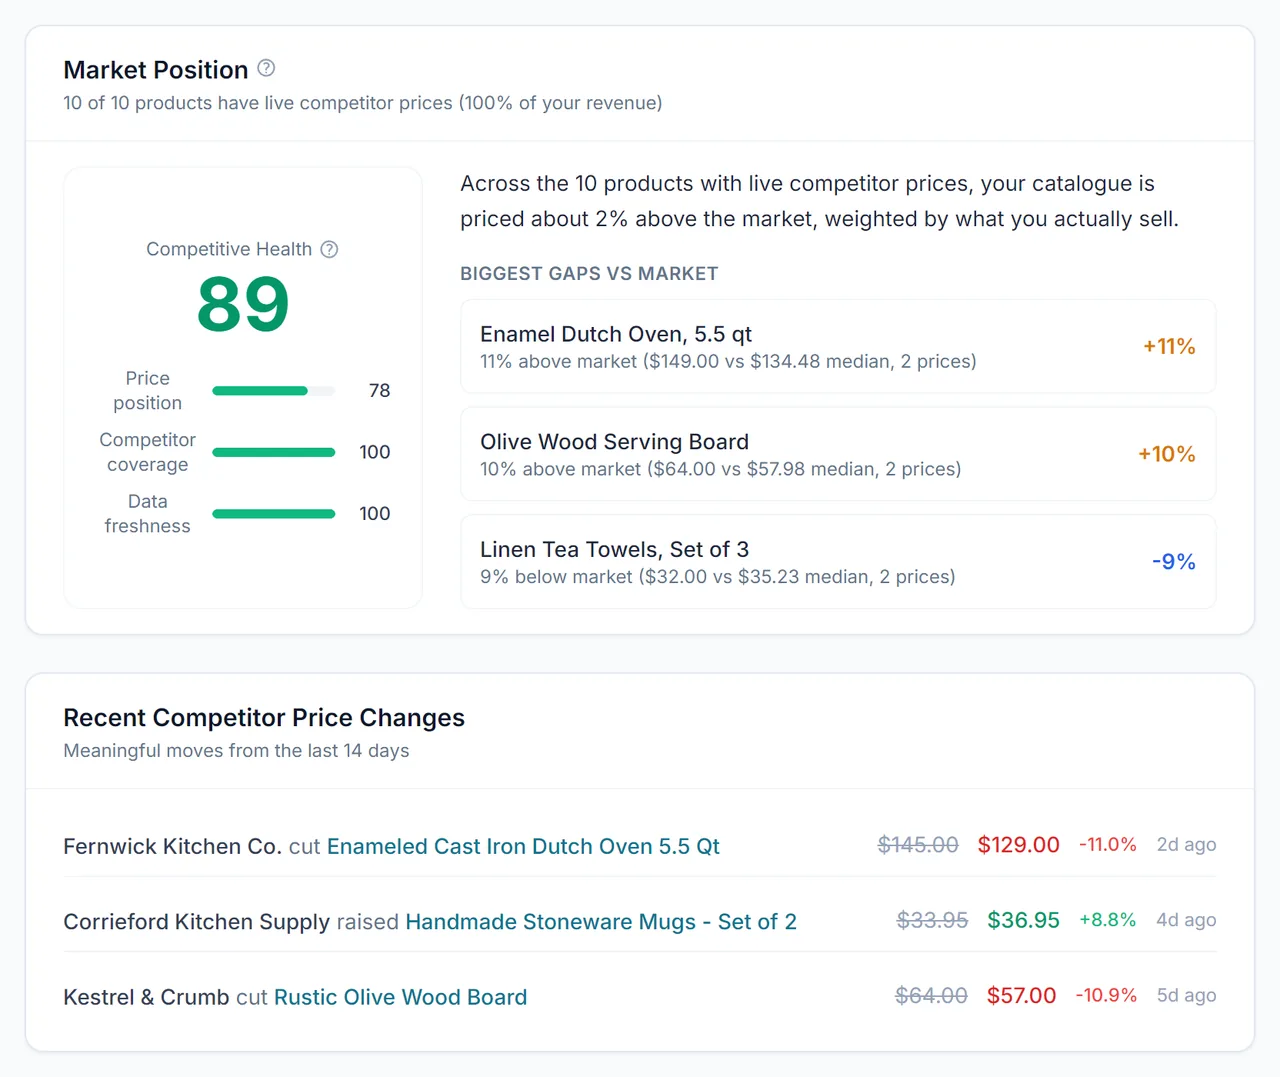Click the BIGGEST GAPS VS MARKET label
Image resolution: width=1280 pixels, height=1077 pixels.
589,274
